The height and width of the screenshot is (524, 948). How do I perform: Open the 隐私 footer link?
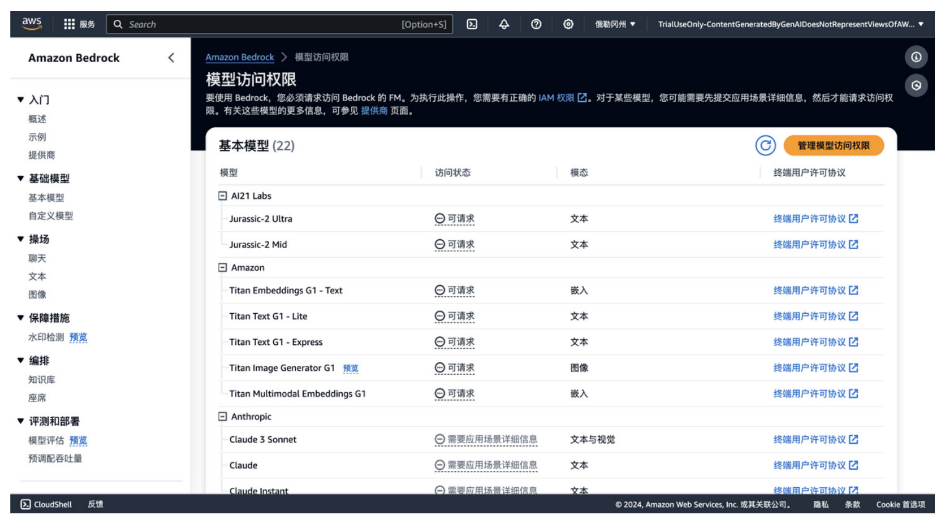[820, 504]
